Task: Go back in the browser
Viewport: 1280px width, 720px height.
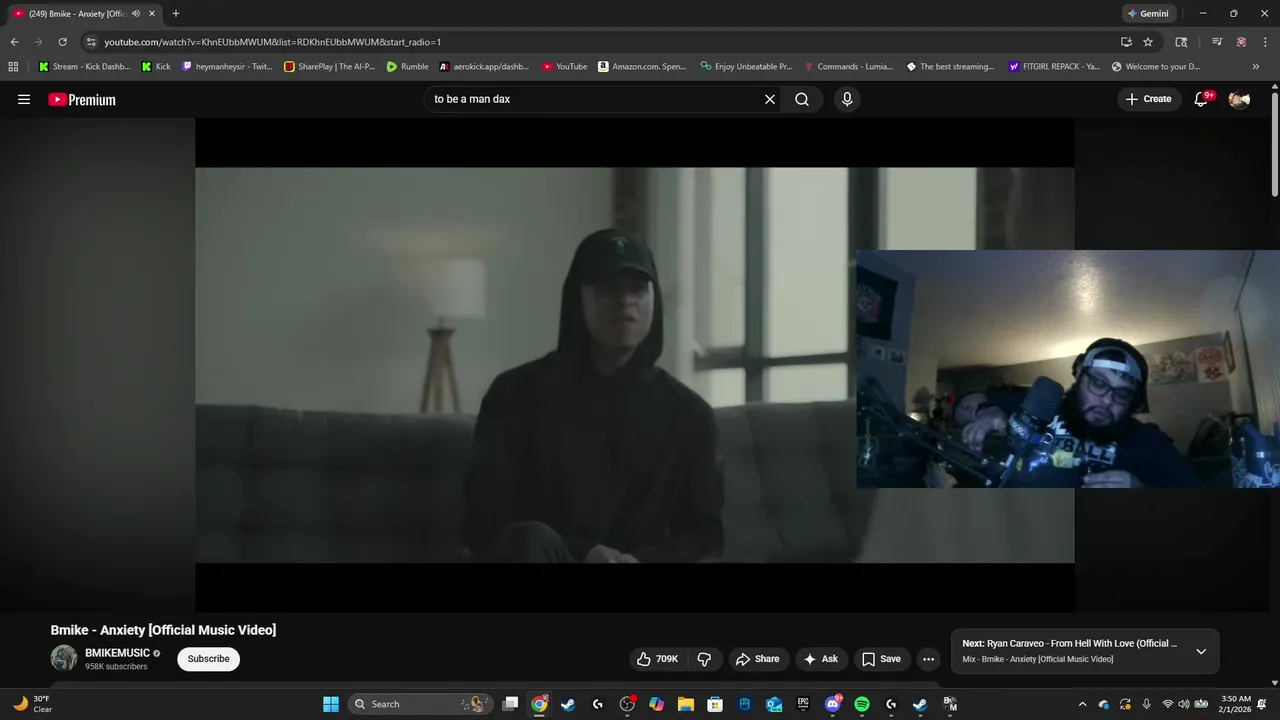Action: (14, 42)
